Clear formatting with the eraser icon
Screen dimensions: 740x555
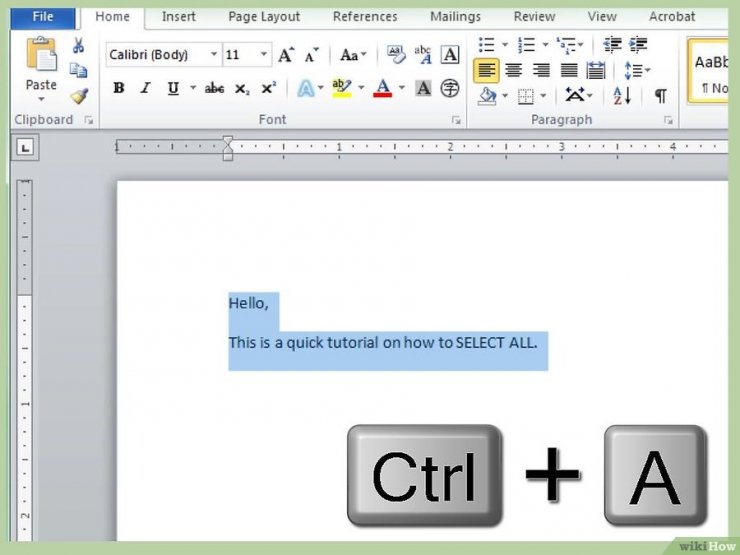[x=396, y=54]
